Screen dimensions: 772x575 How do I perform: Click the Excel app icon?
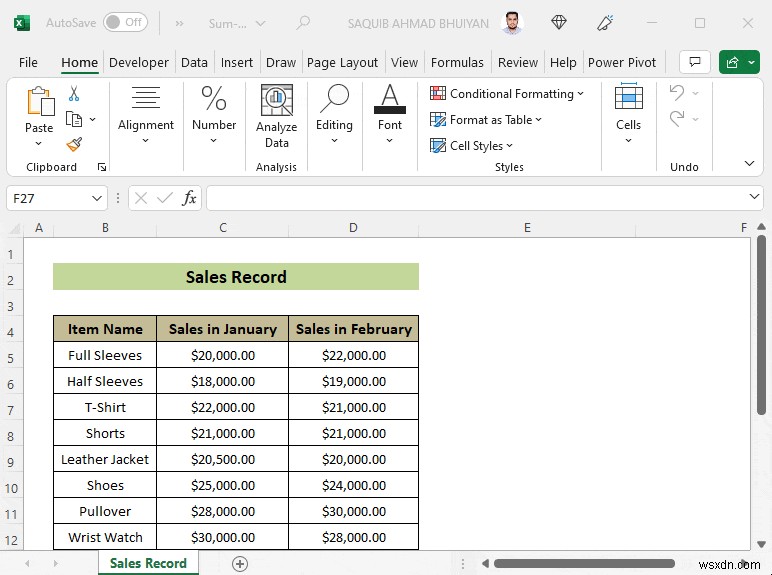[x=22, y=23]
